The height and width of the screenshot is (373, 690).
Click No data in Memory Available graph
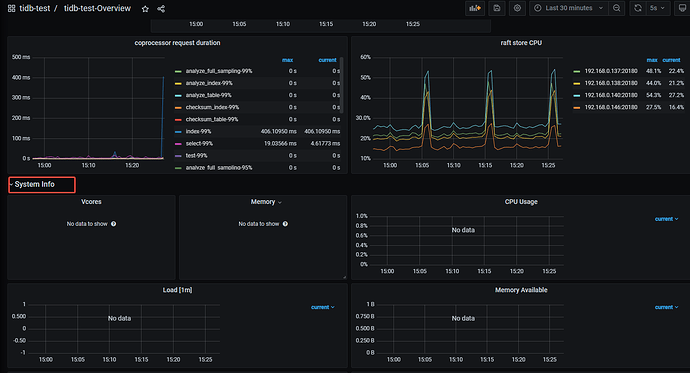point(463,318)
